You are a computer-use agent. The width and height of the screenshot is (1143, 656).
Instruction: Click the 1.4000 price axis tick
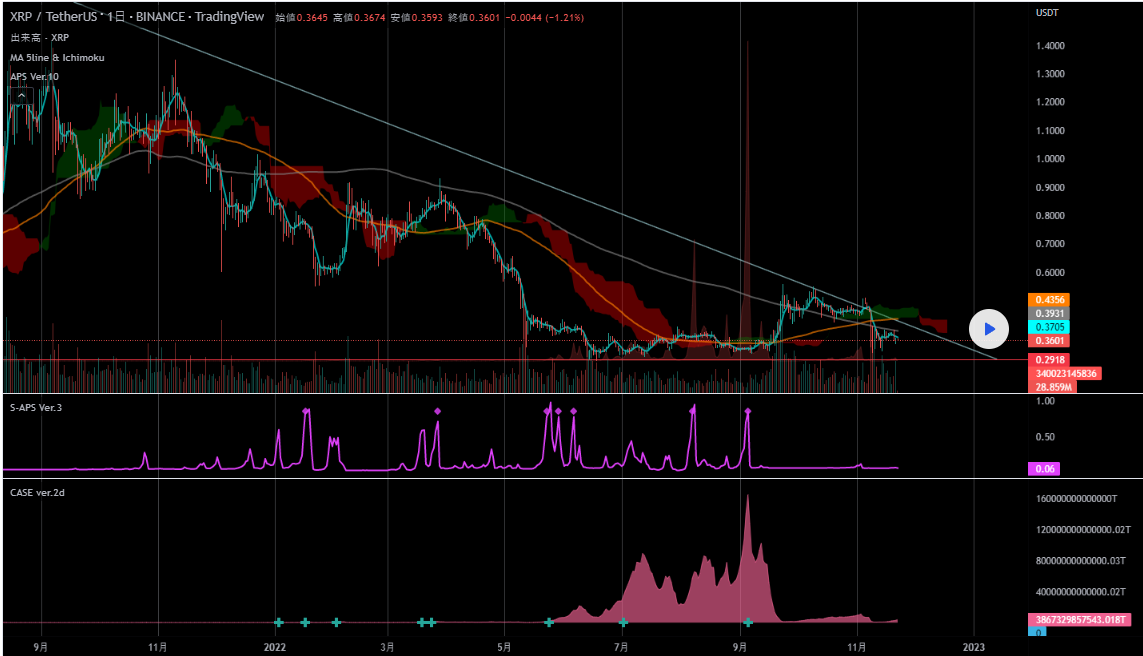click(x=1050, y=46)
